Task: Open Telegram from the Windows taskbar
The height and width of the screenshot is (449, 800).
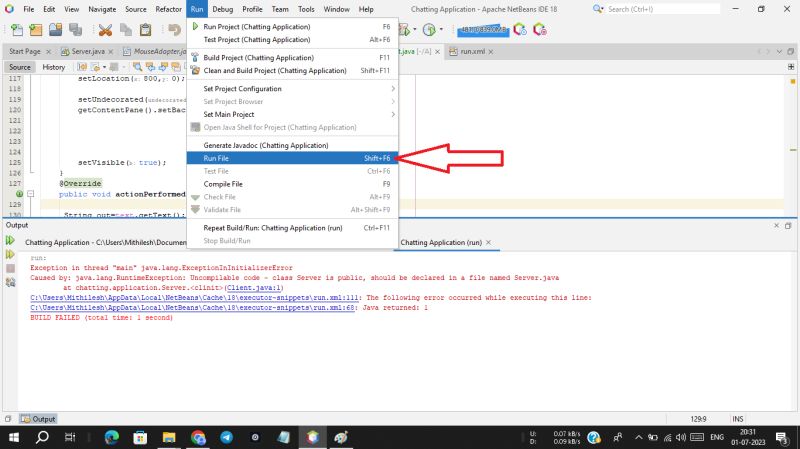Action: click(x=227, y=437)
